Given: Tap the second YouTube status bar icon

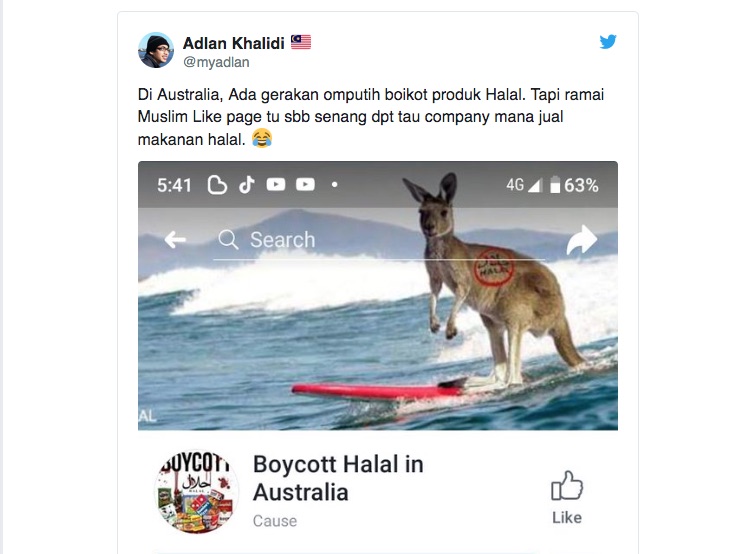Looking at the screenshot, I should pyautogui.click(x=305, y=184).
